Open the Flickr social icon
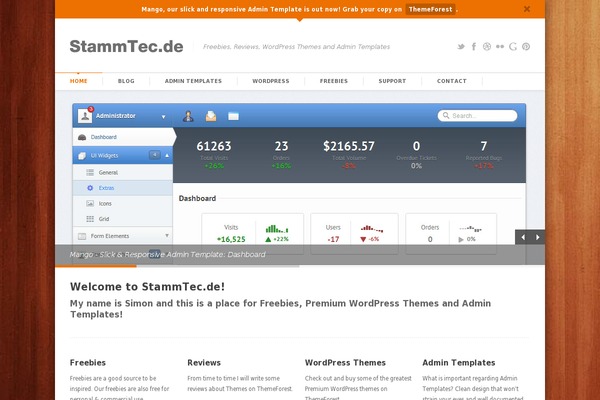600x400 pixels. click(x=500, y=47)
